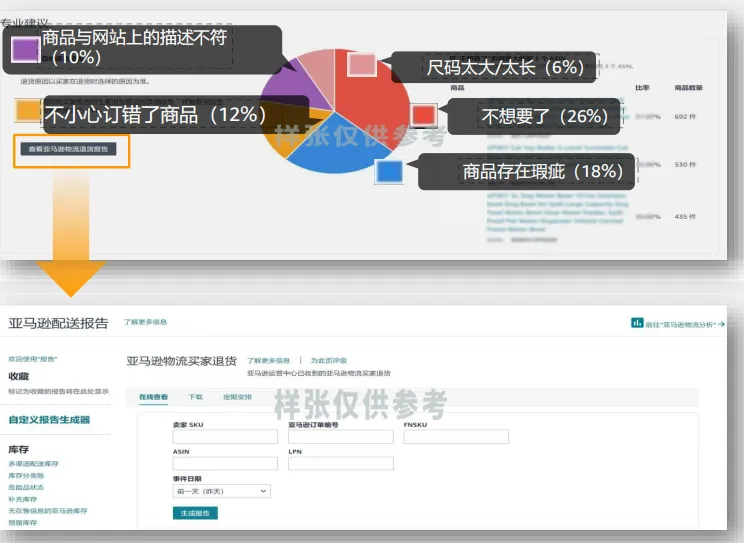Open the 危险品状态 report link
The image size is (744, 543).
click(x=26, y=487)
